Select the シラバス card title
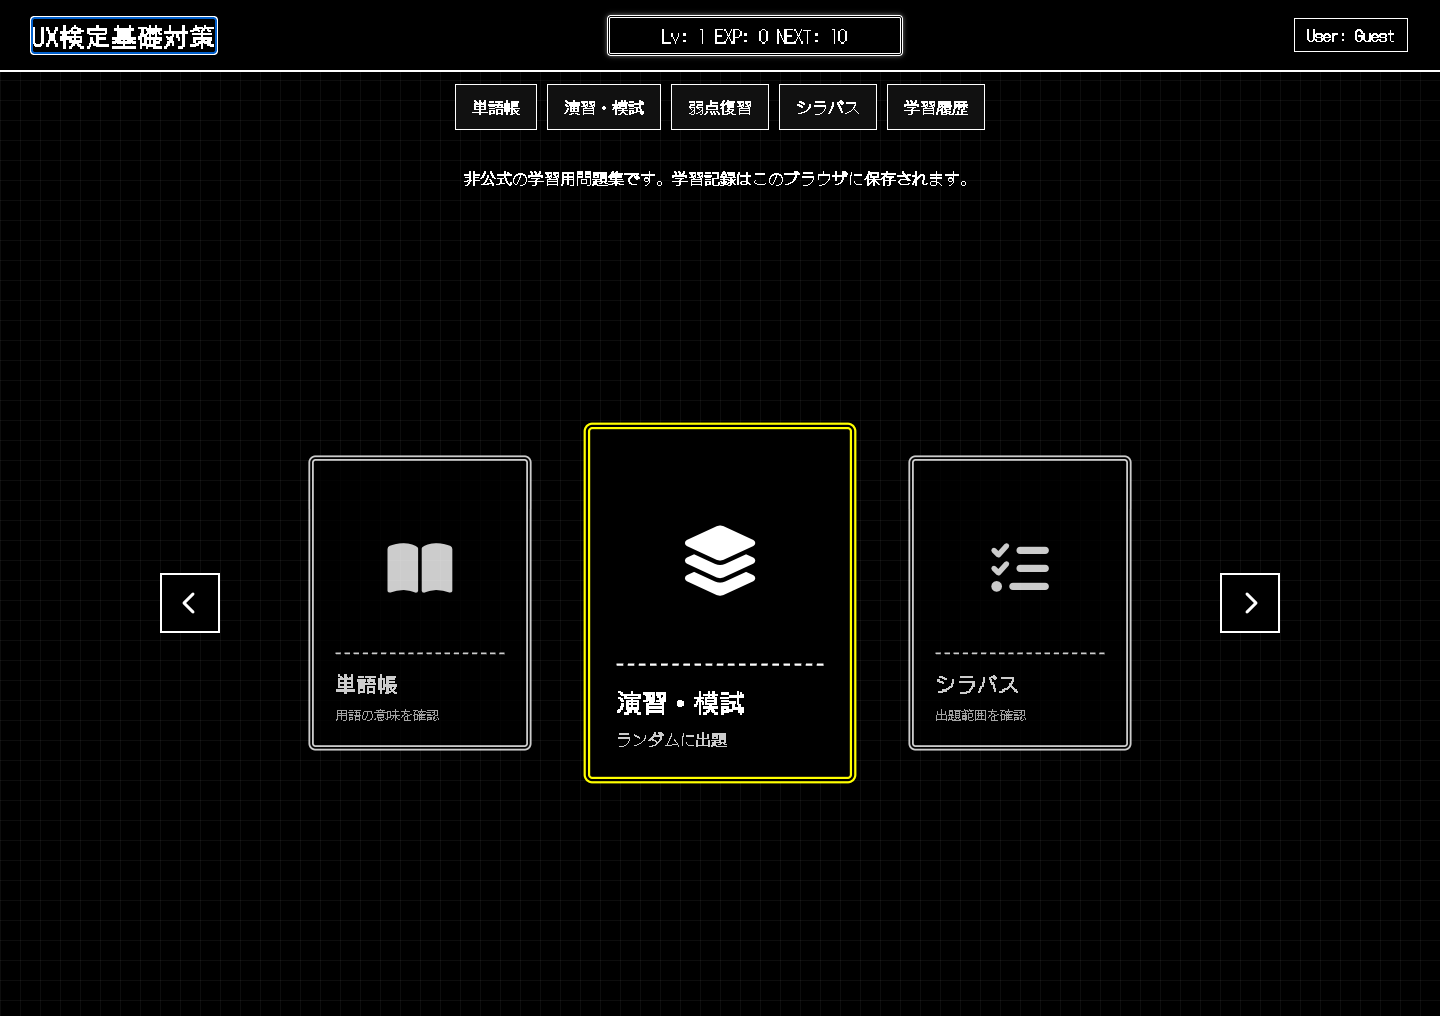 click(x=977, y=685)
